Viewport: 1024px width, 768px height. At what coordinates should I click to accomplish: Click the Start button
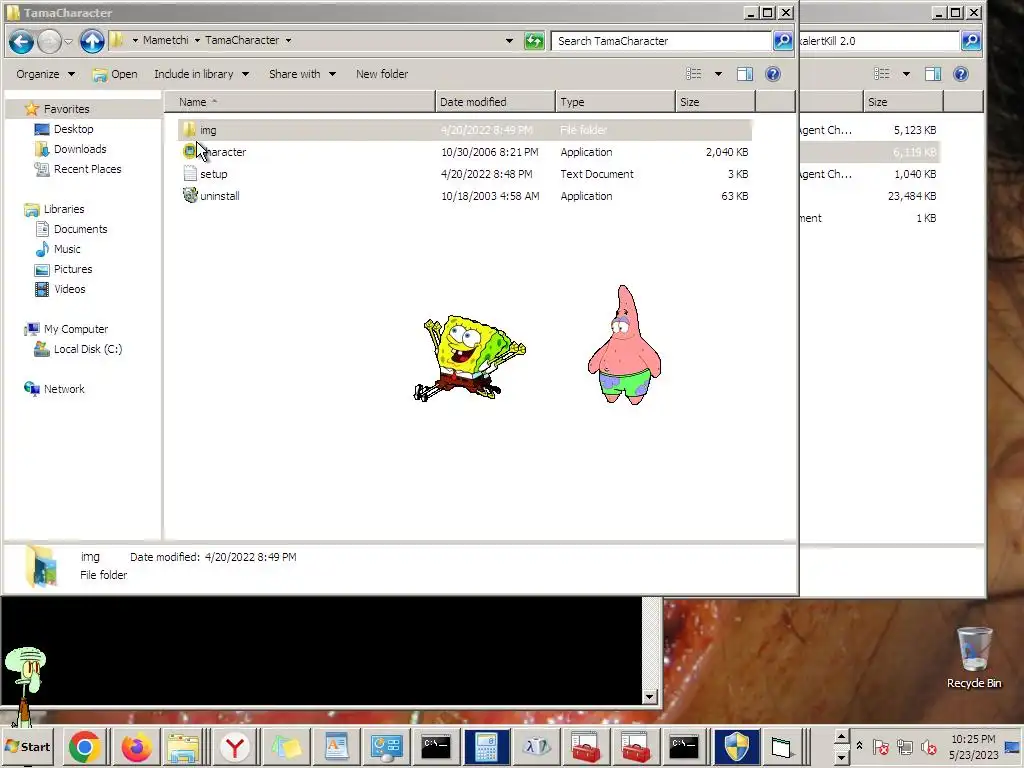[27, 746]
